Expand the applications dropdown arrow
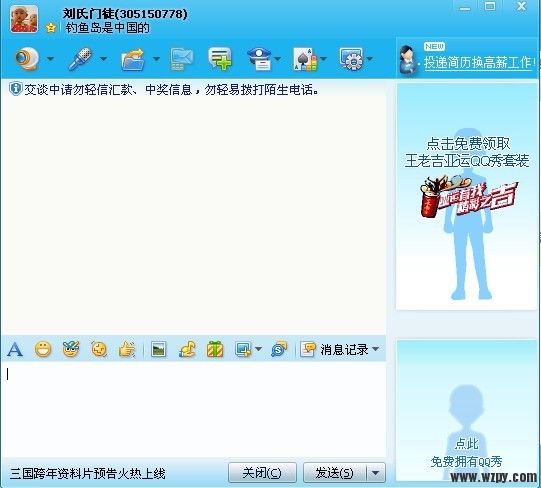Image resolution: width=541 pixels, height=488 pixels. click(370, 59)
